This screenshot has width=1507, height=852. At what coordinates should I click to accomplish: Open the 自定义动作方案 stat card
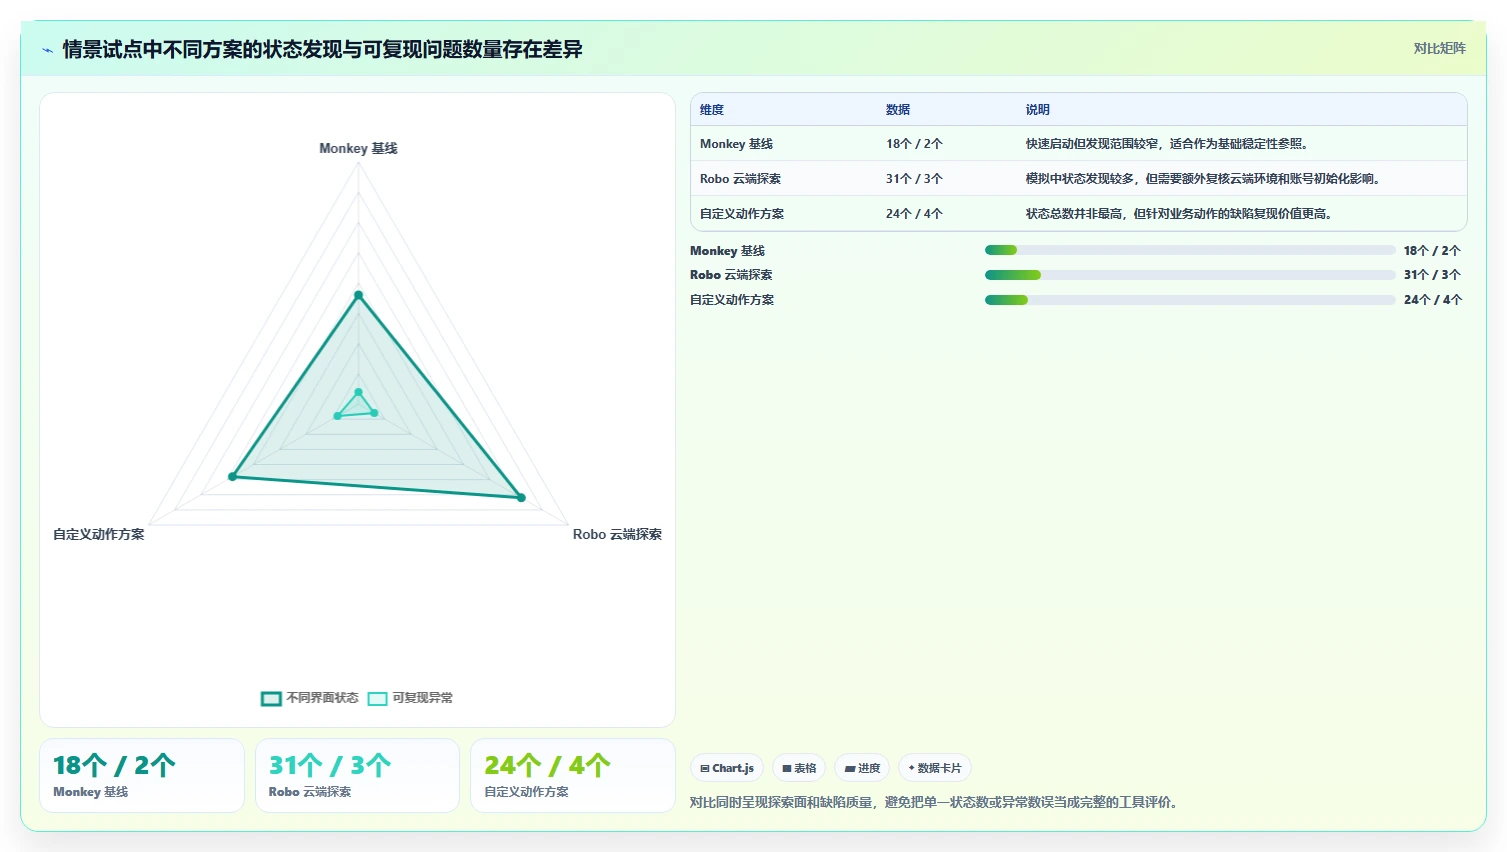(573, 775)
